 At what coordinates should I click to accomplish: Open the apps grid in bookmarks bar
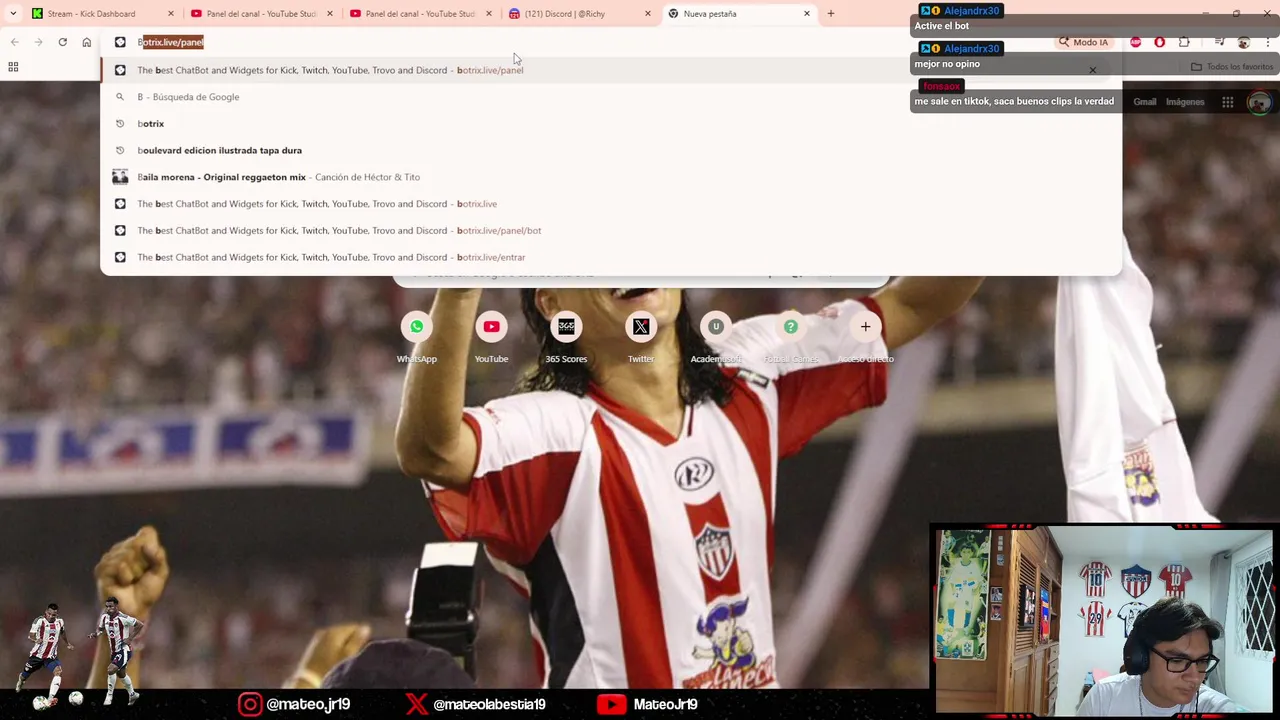13,67
